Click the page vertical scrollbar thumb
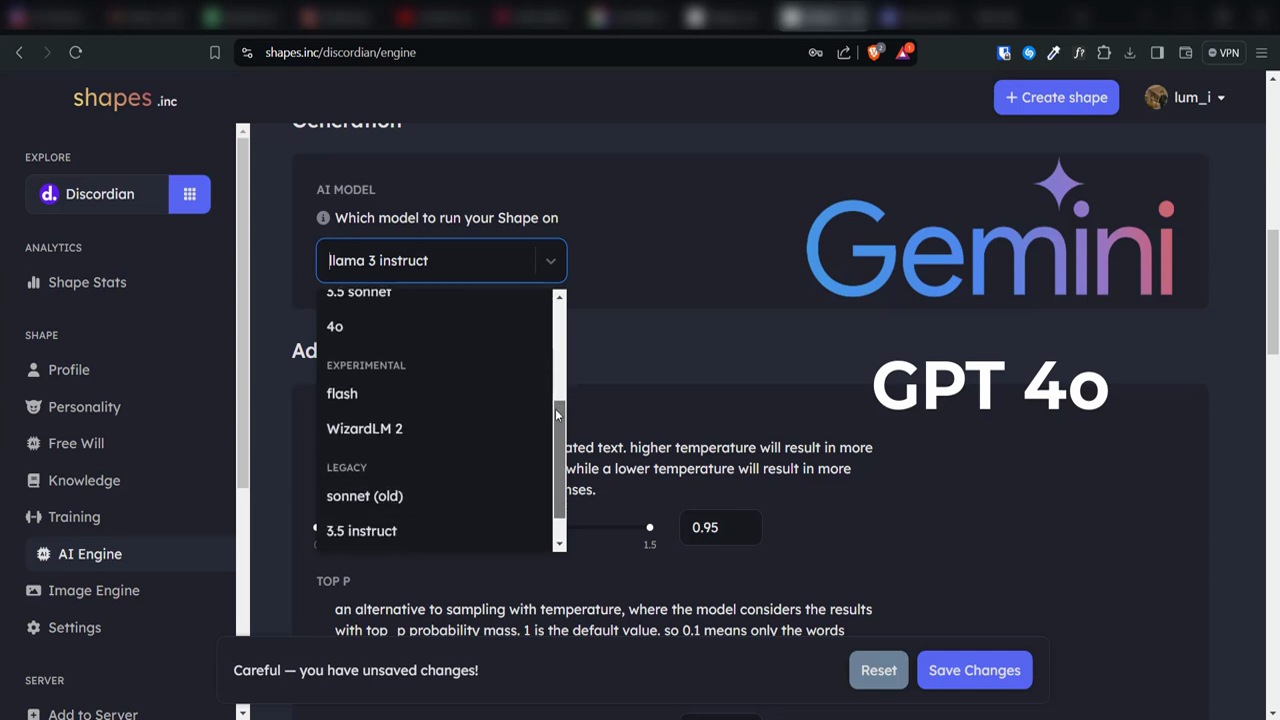Viewport: 1280px width, 720px height. [x=1273, y=290]
